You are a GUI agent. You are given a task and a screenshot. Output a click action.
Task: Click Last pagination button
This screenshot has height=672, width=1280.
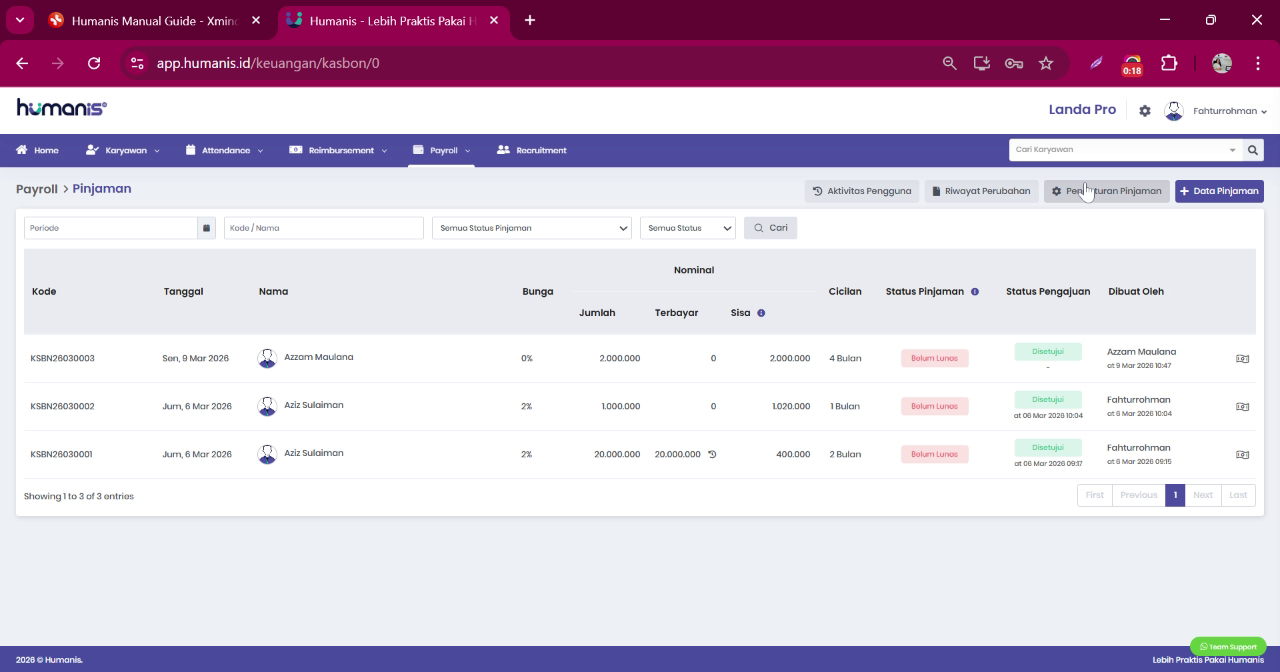pyautogui.click(x=1238, y=495)
